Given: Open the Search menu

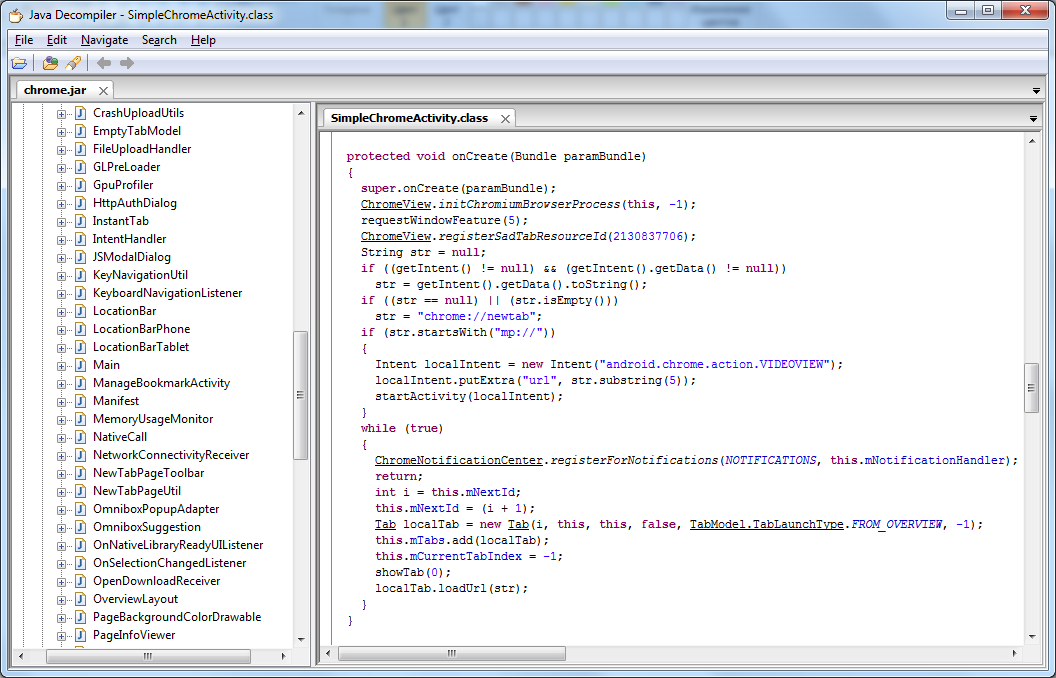Looking at the screenshot, I should point(159,40).
